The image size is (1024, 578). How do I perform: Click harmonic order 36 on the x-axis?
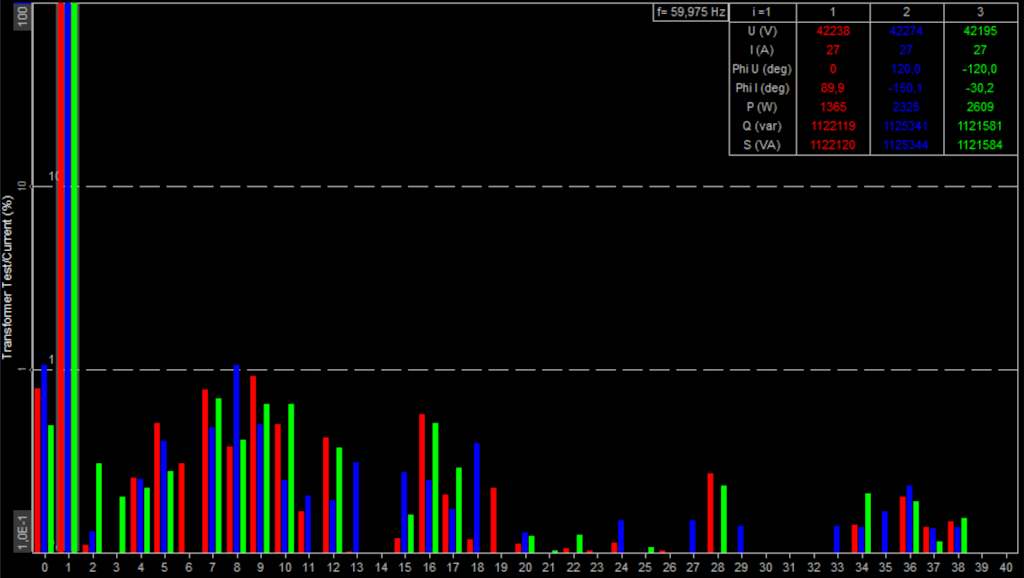pos(909,568)
